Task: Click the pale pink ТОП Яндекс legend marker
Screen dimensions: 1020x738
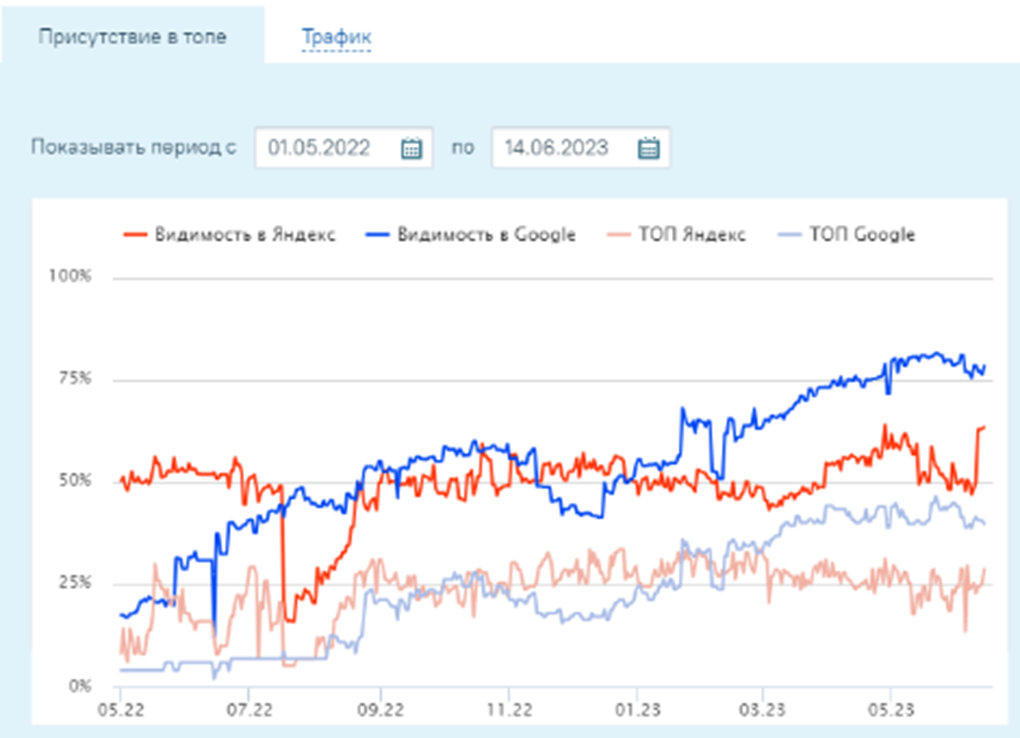Action: [x=619, y=234]
